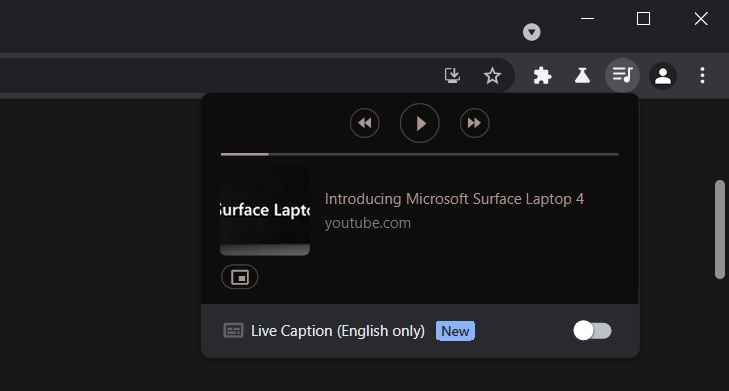Click the 'New' badge beside Live Caption
This screenshot has height=391, width=729.
click(455, 331)
